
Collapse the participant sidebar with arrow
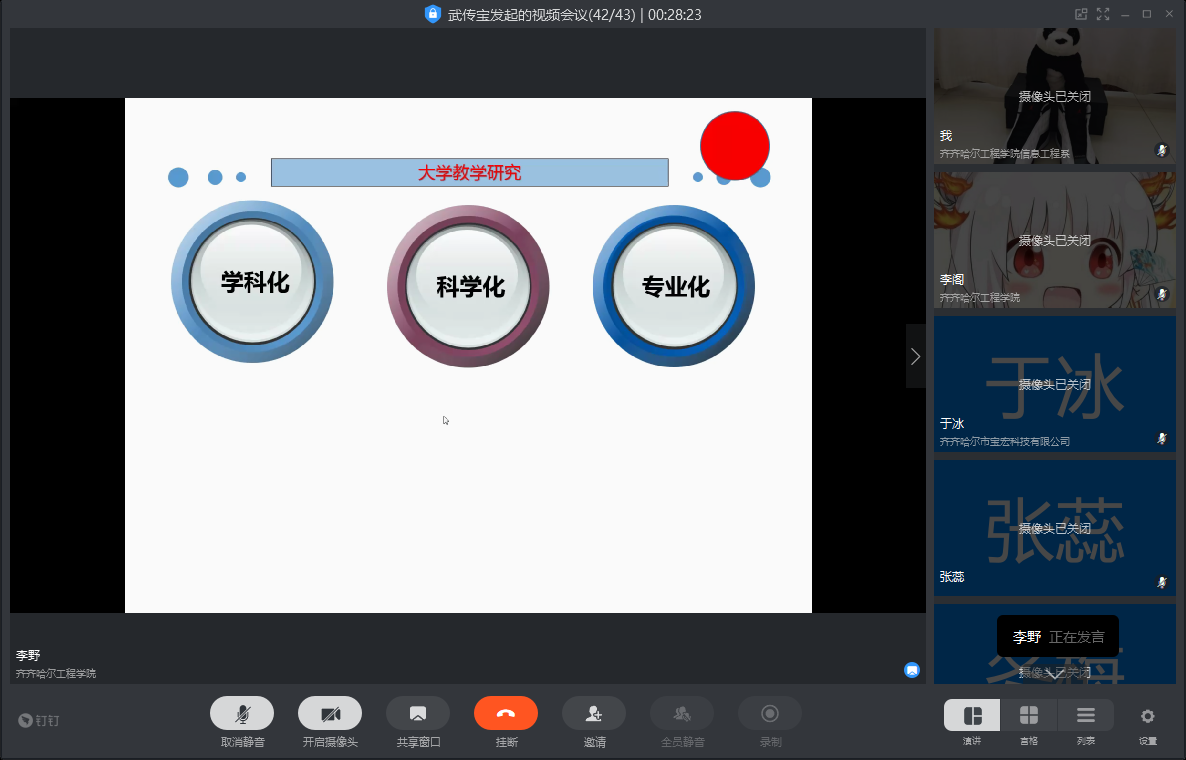(x=915, y=356)
